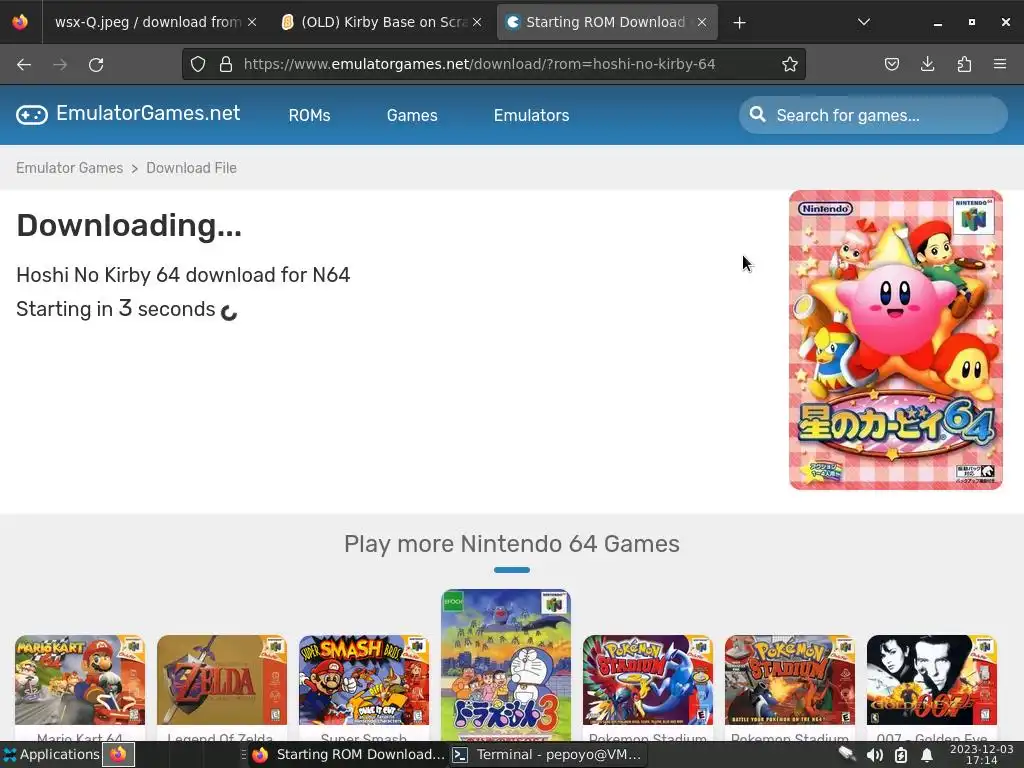1024x768 pixels.
Task: Click the Download File breadcrumb
Action: point(191,168)
